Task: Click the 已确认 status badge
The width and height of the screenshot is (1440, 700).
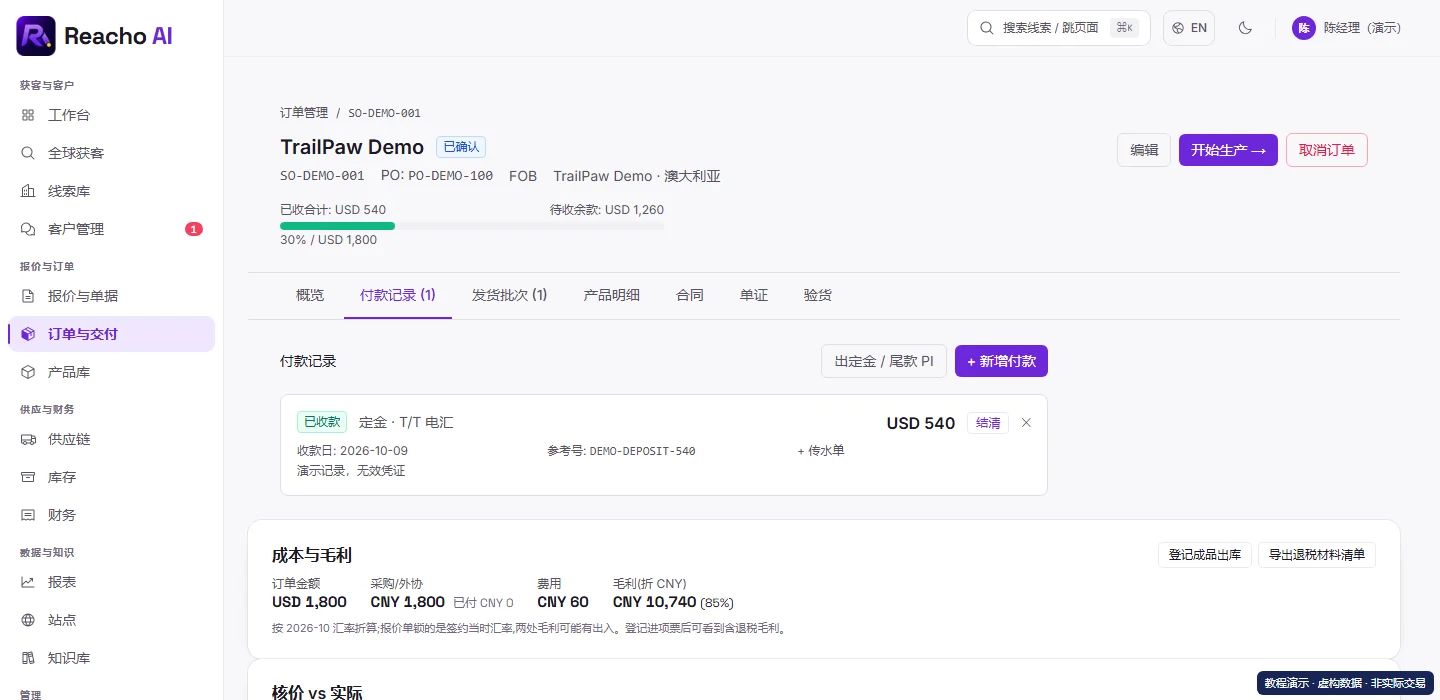Action: (x=461, y=147)
